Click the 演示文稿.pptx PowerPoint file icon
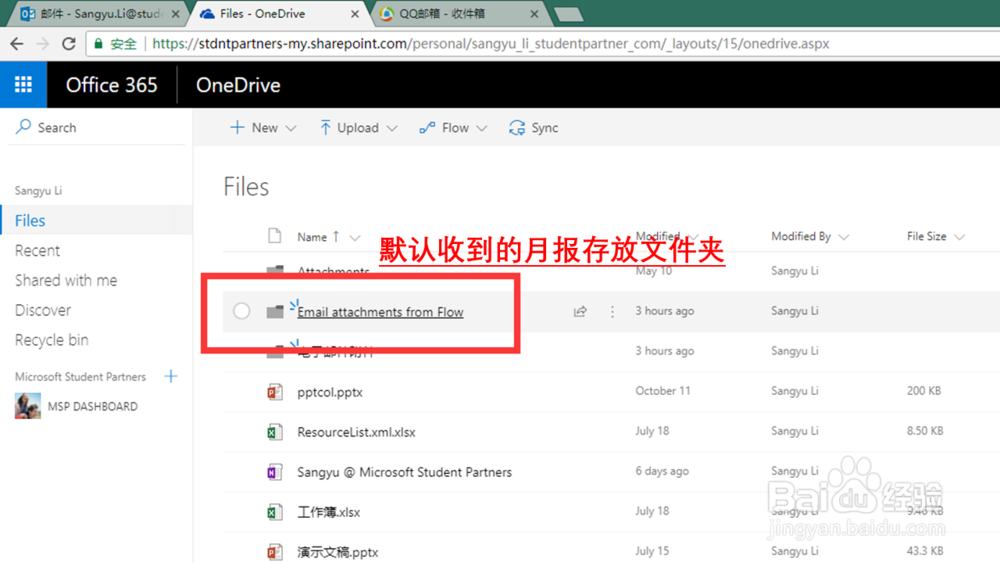This screenshot has width=1000, height=563. click(275, 552)
